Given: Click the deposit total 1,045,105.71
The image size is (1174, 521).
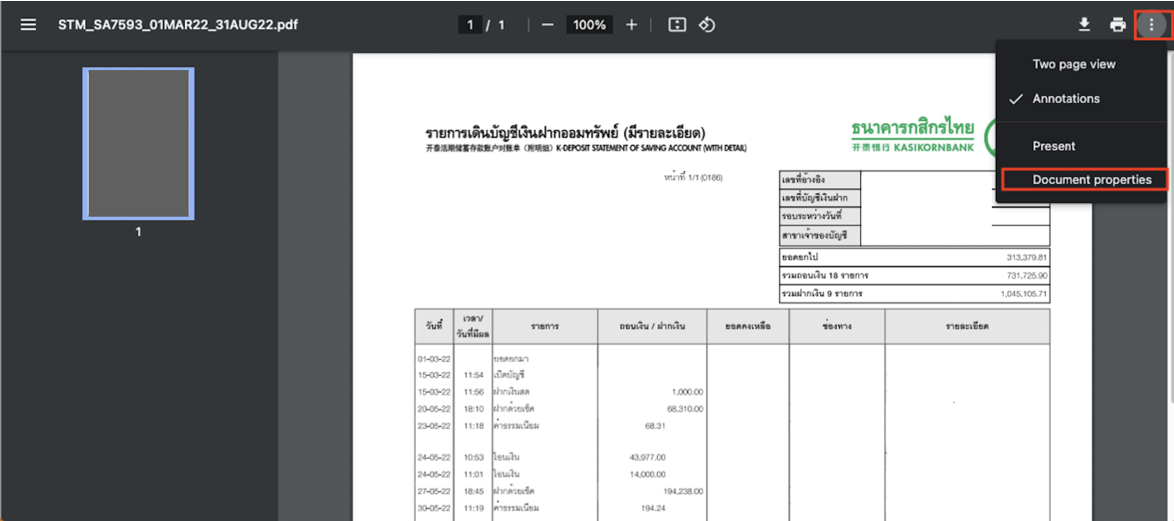Looking at the screenshot, I should pyautogui.click(x=1023, y=293).
